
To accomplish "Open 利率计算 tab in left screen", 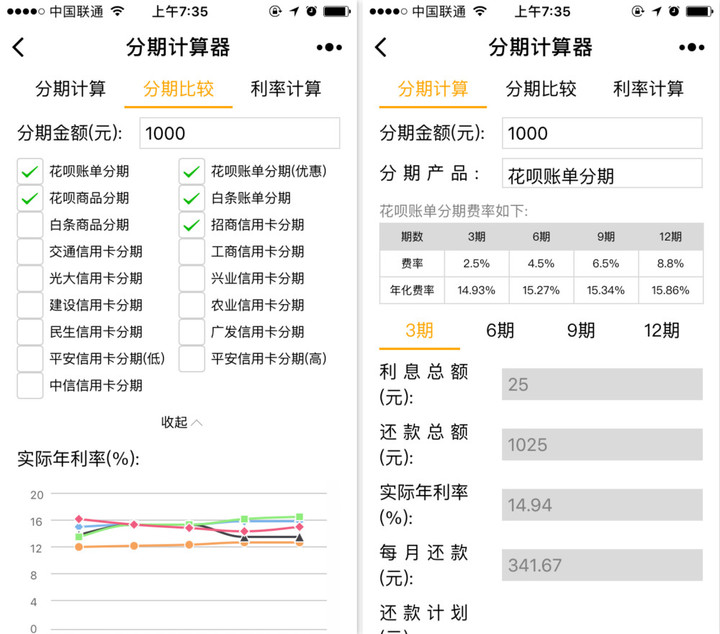I will [286, 89].
